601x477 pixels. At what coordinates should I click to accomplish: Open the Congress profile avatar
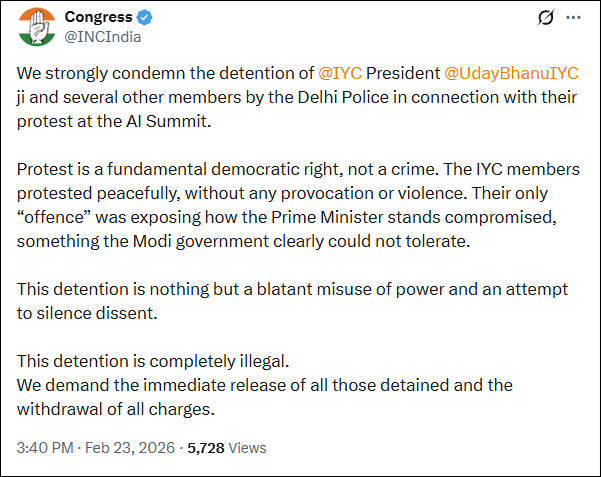pyautogui.click(x=34, y=27)
